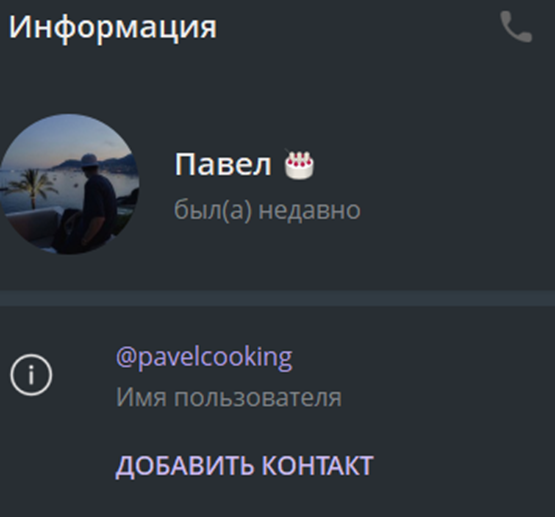Click the gray phone icon at the header's right
This screenshot has width=555, height=517.
516,27
